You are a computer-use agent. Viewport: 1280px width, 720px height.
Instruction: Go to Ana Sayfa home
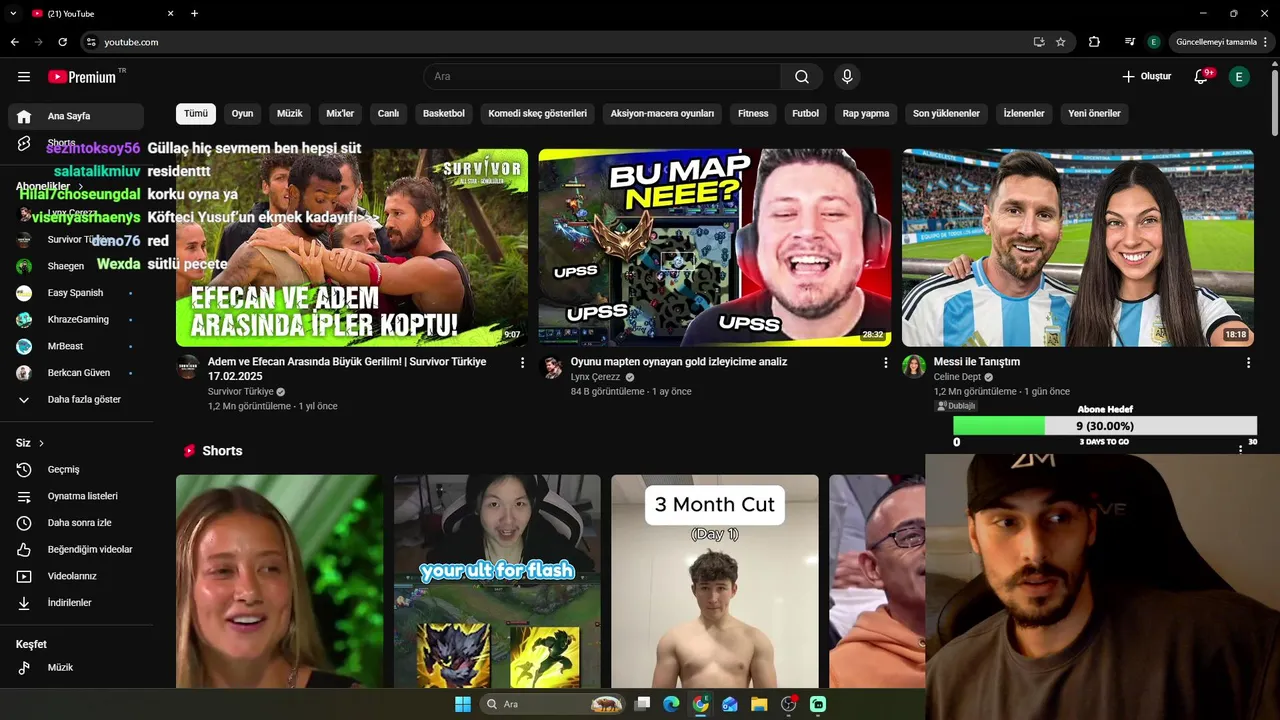coord(76,116)
